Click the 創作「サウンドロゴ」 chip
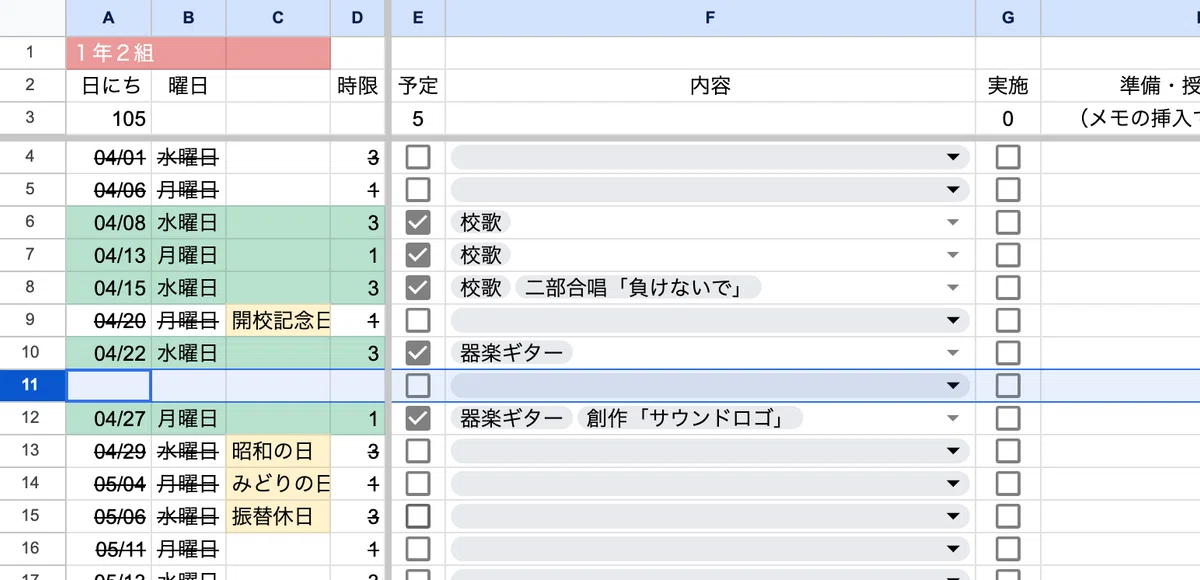 690,418
